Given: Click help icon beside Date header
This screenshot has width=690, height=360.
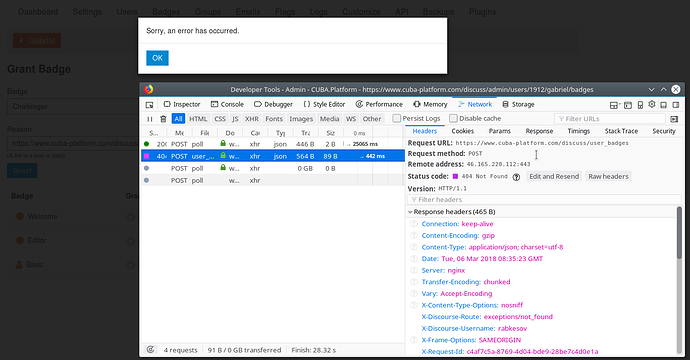Looking at the screenshot, I should [414, 259].
